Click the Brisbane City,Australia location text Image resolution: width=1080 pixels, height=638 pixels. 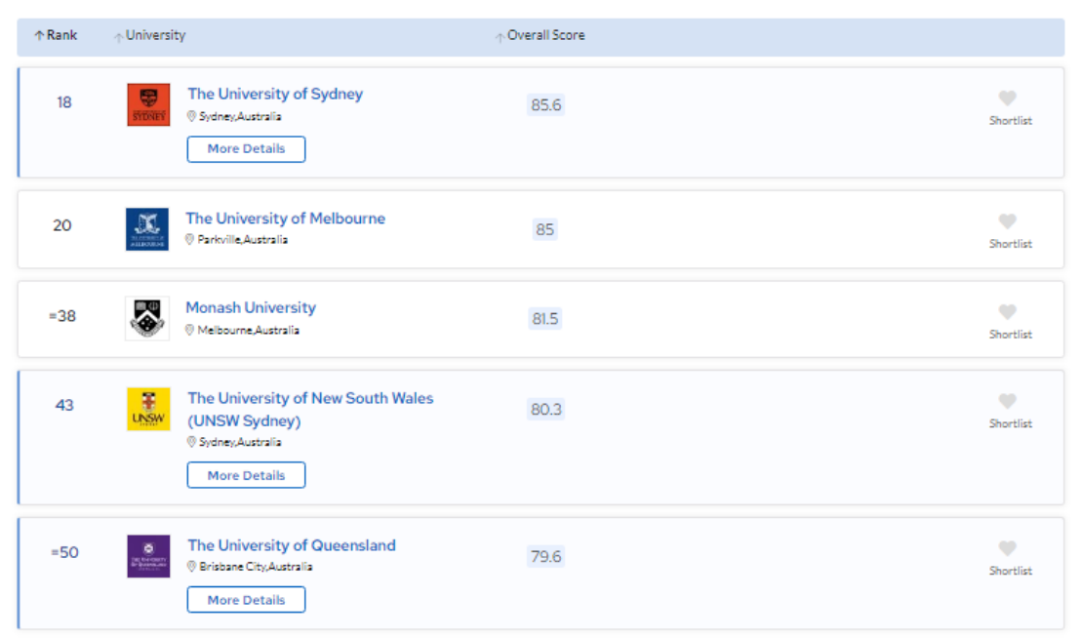click(x=256, y=566)
